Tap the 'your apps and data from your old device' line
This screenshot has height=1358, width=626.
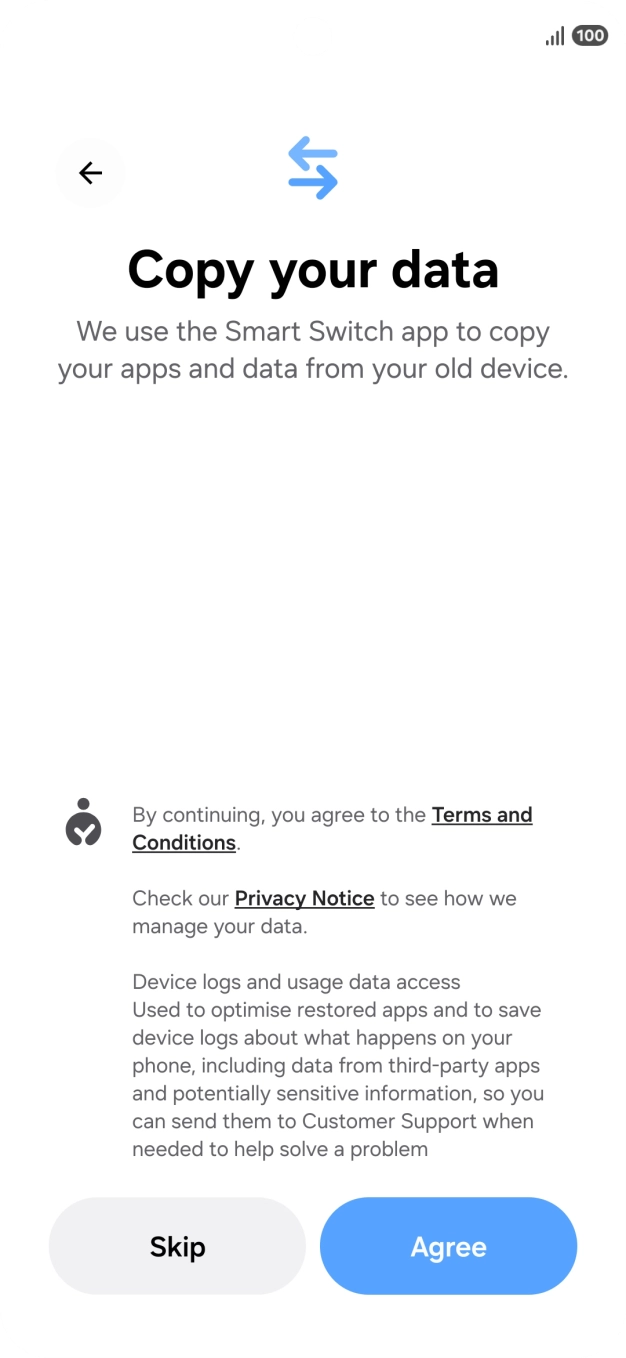(313, 369)
